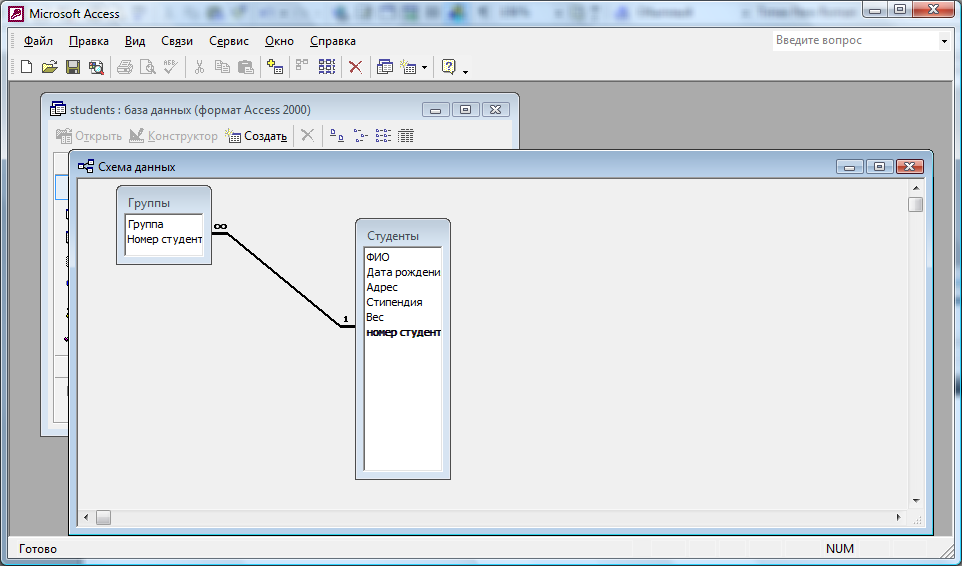The height and width of the screenshot is (566, 962).
Task: Click Конструктор in the students window
Action: (174, 136)
